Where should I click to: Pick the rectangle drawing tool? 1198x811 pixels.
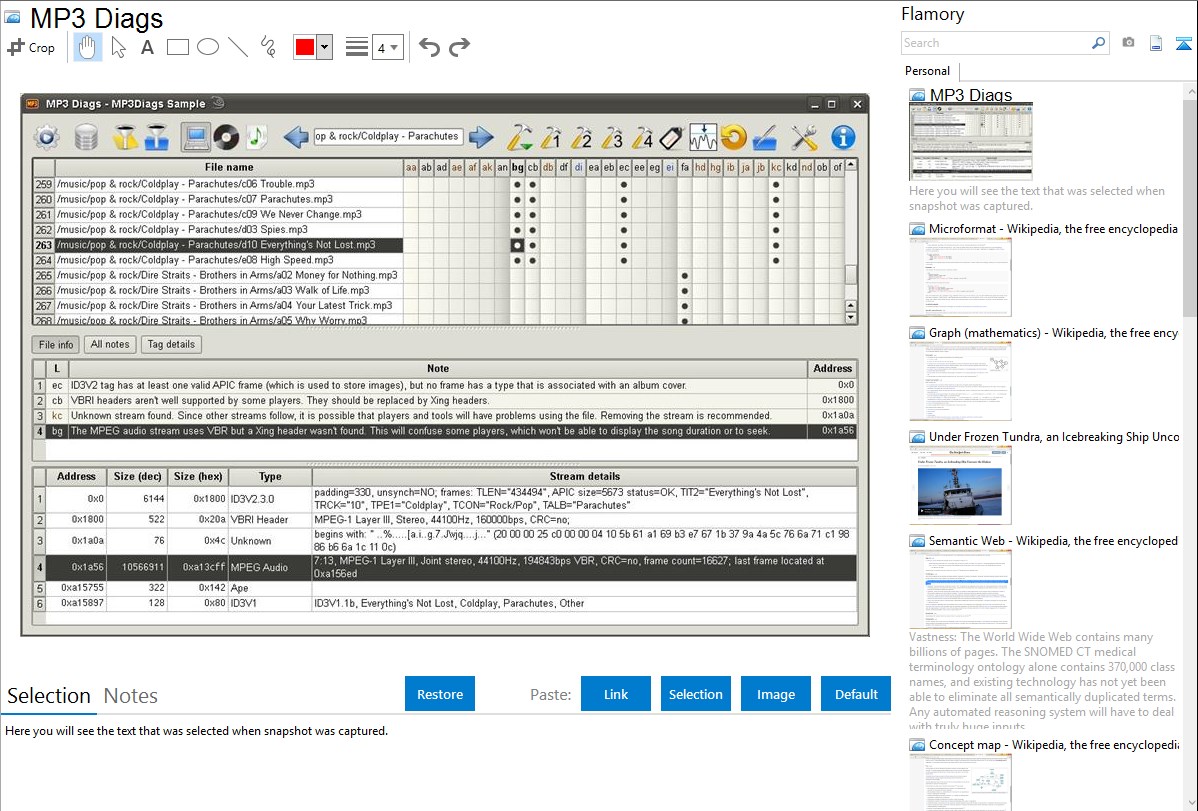coord(177,47)
